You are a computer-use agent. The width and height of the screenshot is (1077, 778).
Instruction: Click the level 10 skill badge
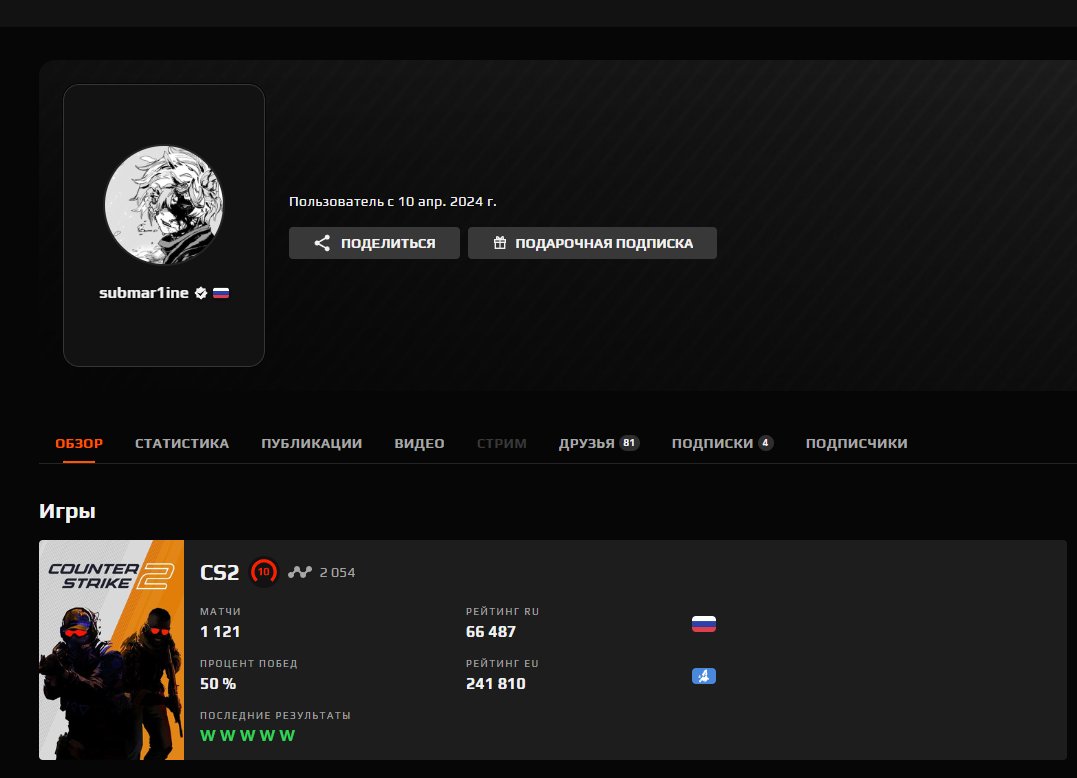[x=263, y=572]
